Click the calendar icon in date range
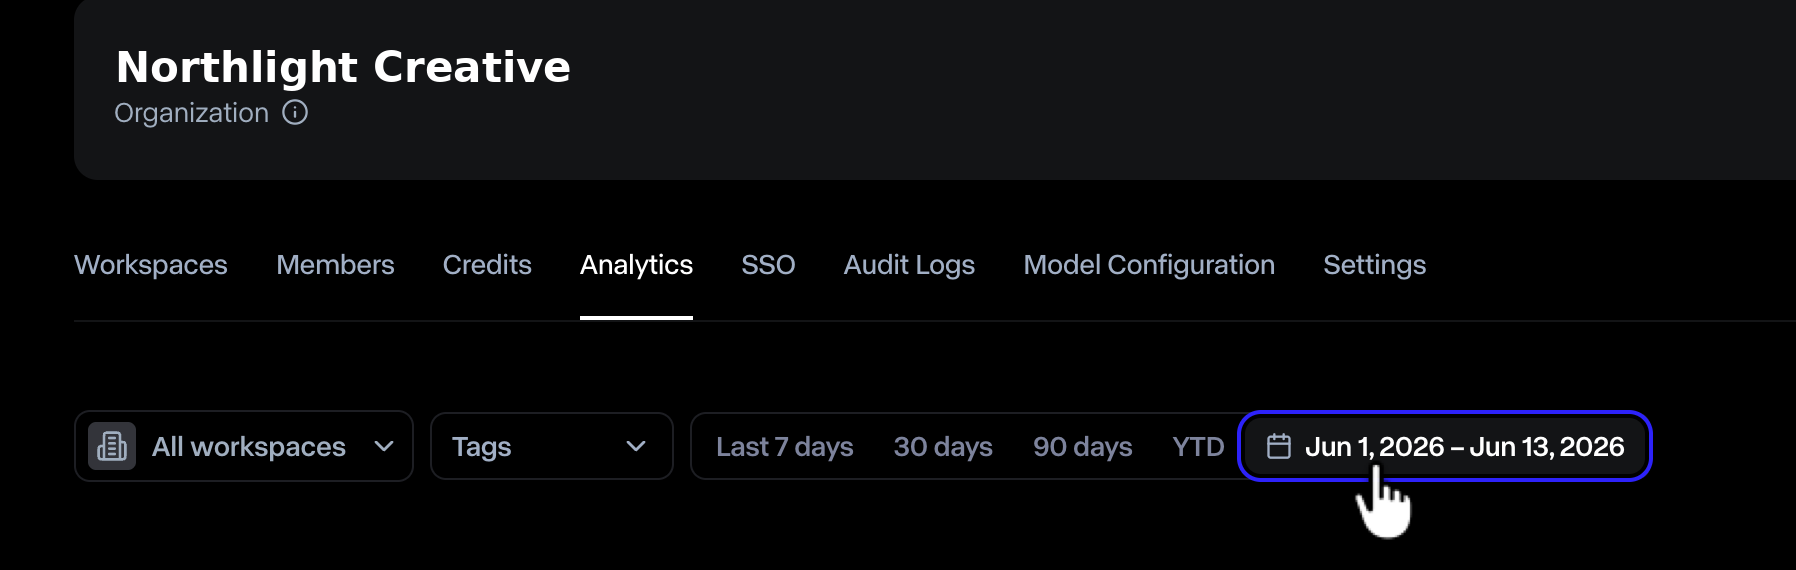This screenshot has height=570, width=1796. tap(1279, 446)
